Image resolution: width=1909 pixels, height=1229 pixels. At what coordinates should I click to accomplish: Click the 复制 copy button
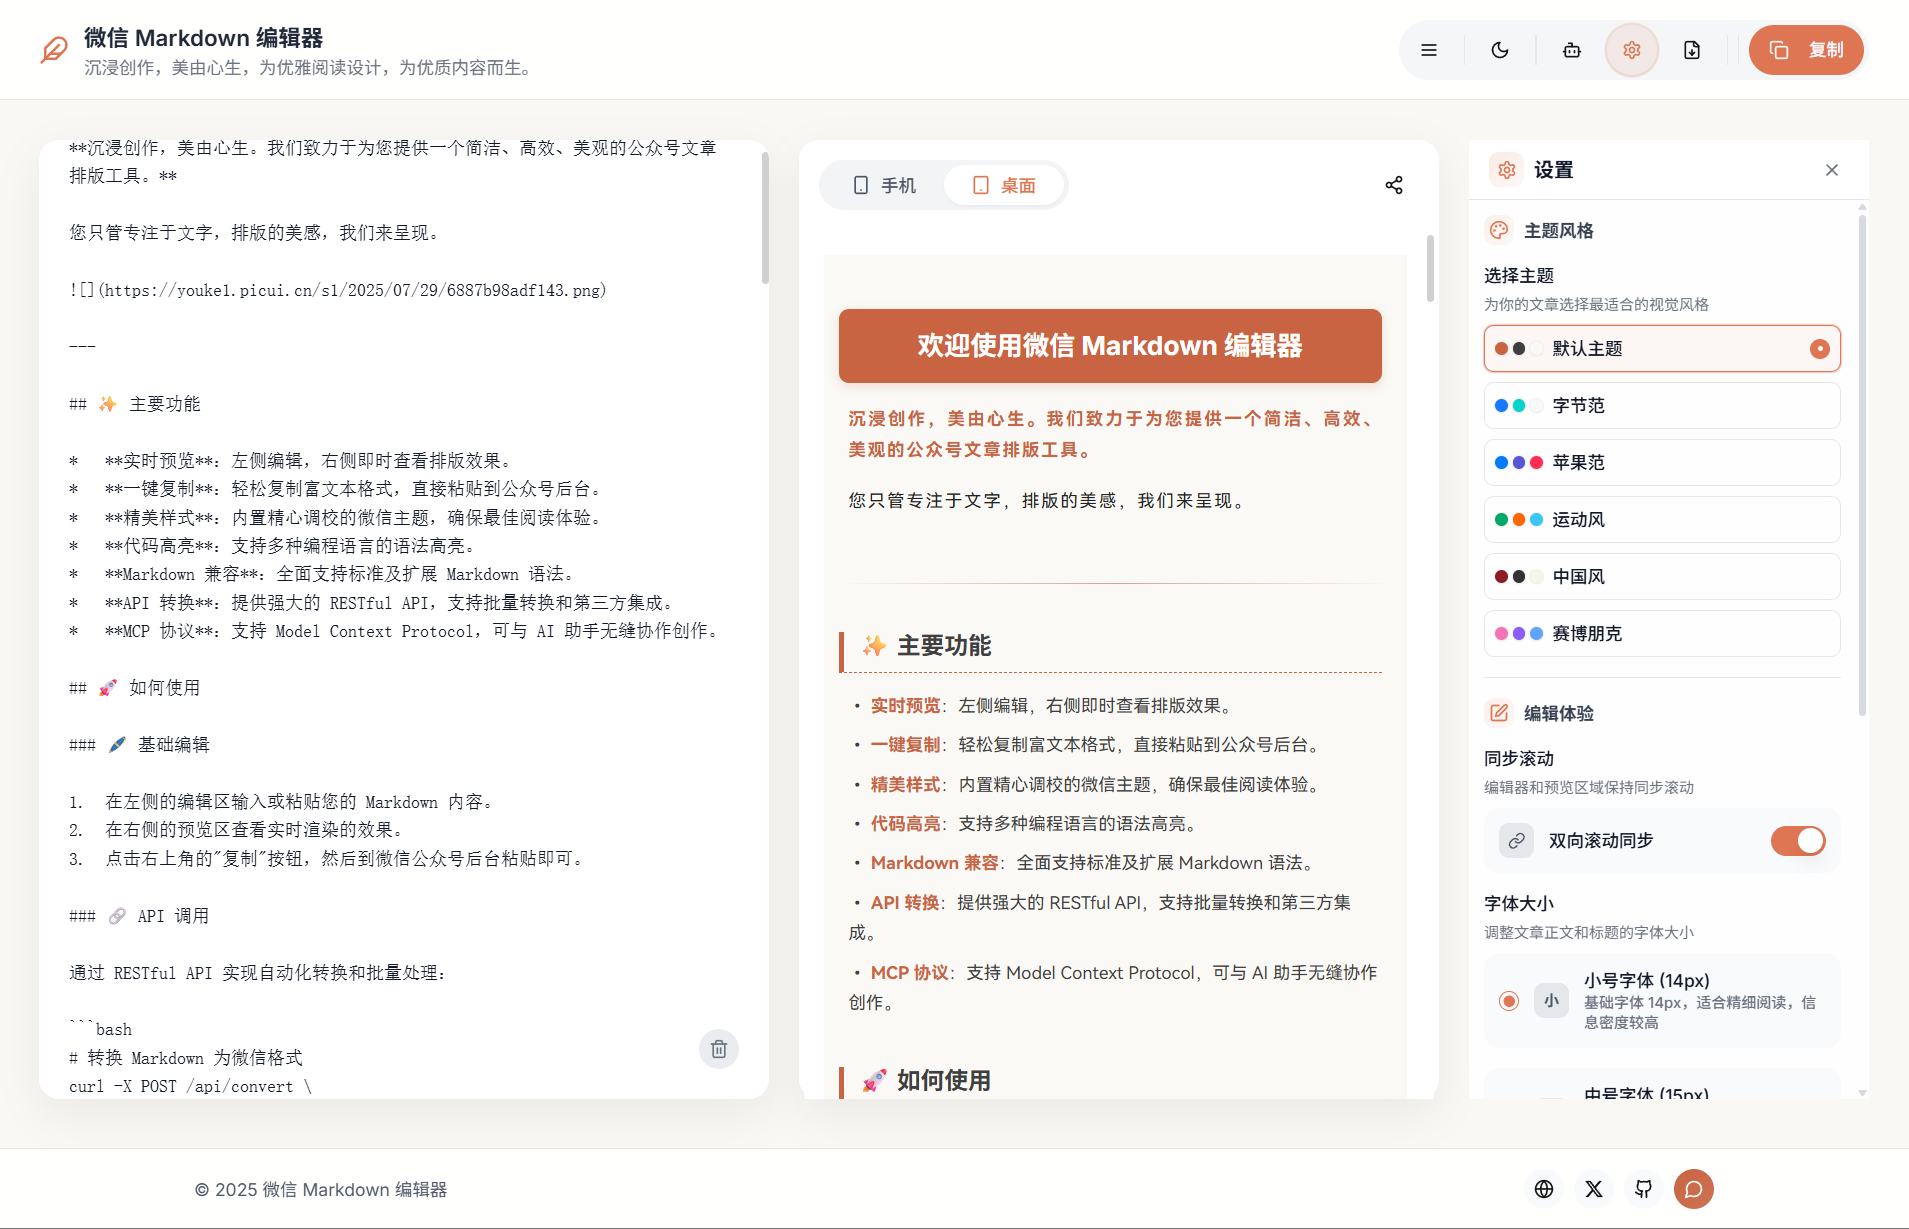click(x=1806, y=50)
